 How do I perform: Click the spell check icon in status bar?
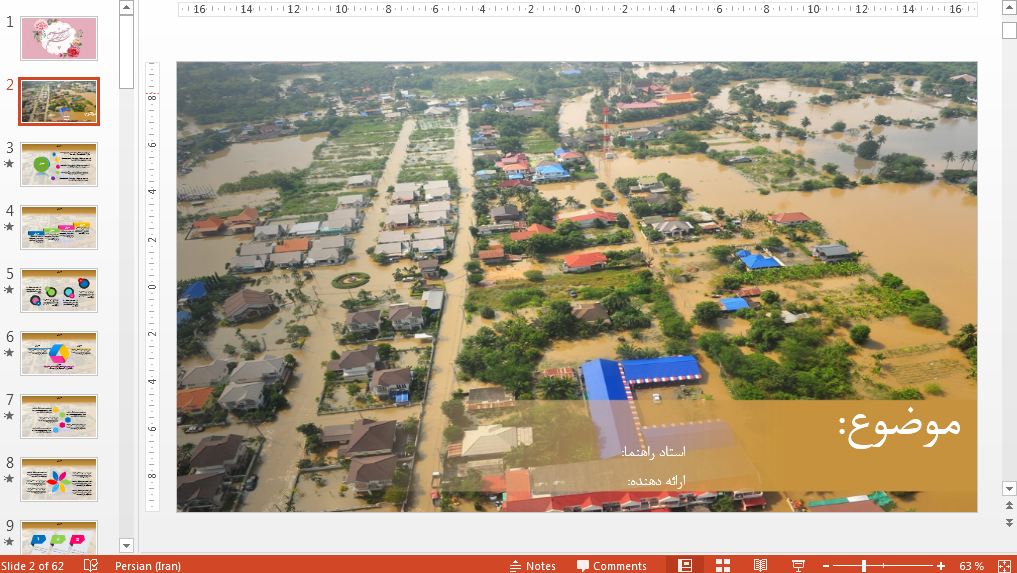[91, 565]
